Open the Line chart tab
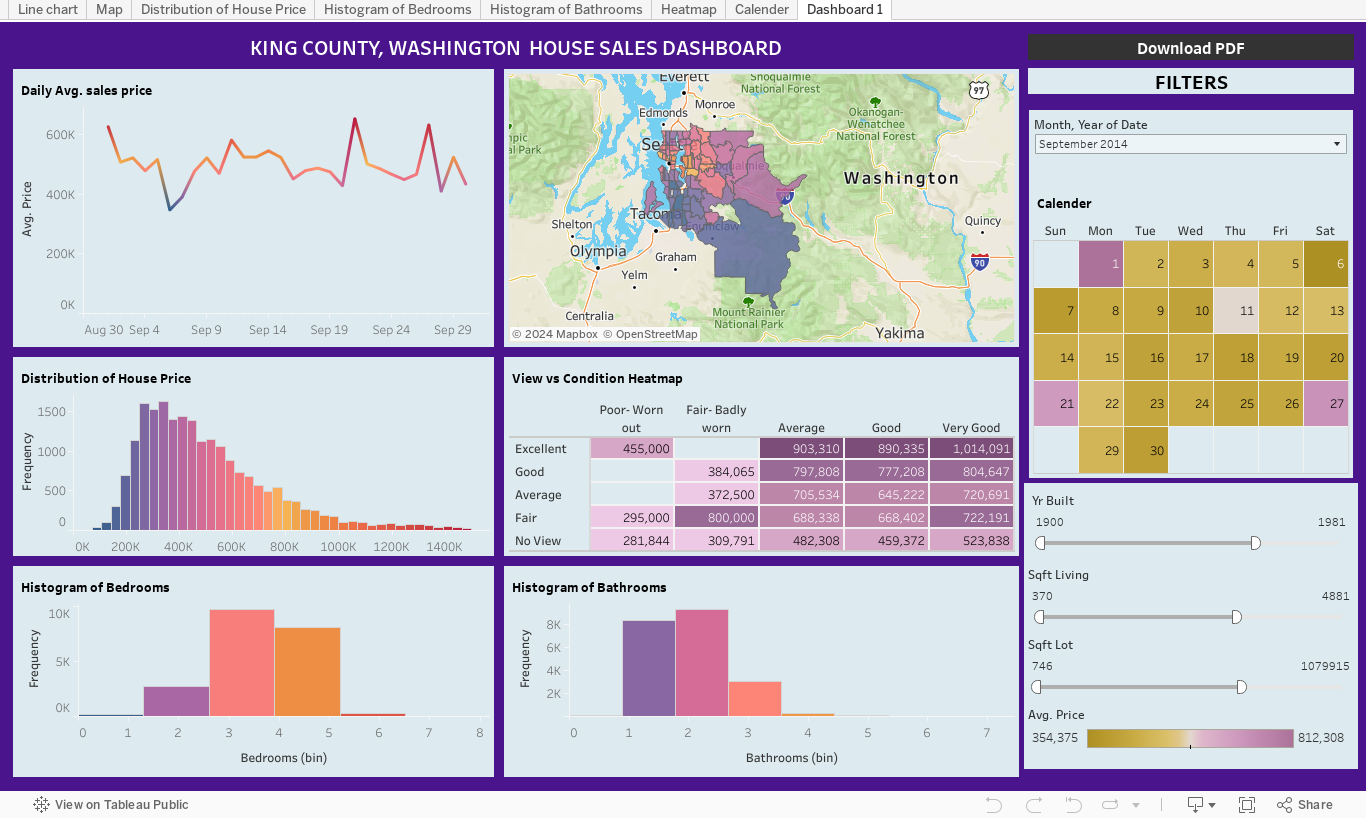 coord(48,9)
